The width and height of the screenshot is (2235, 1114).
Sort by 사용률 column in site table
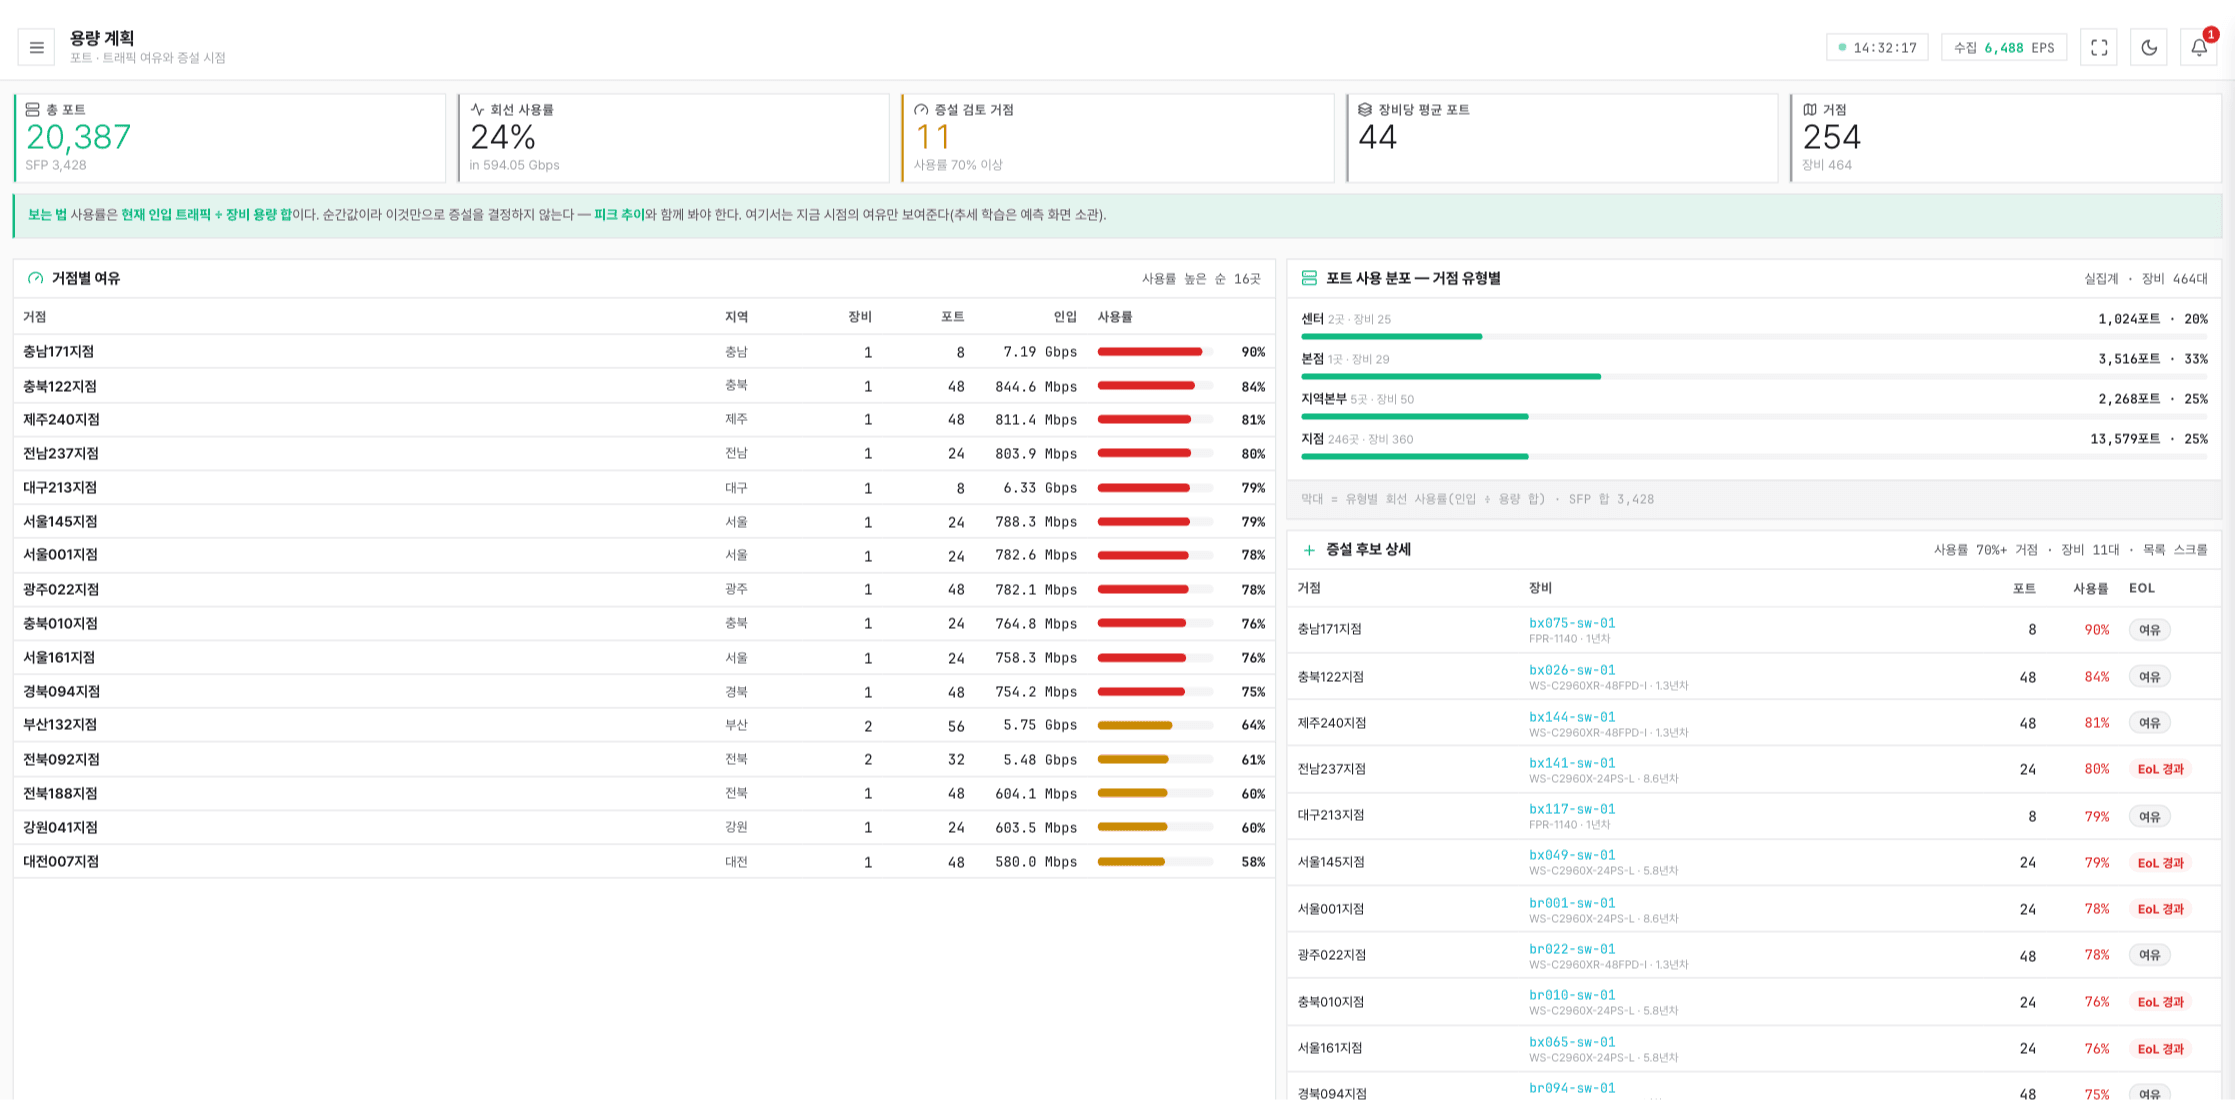tap(1115, 317)
